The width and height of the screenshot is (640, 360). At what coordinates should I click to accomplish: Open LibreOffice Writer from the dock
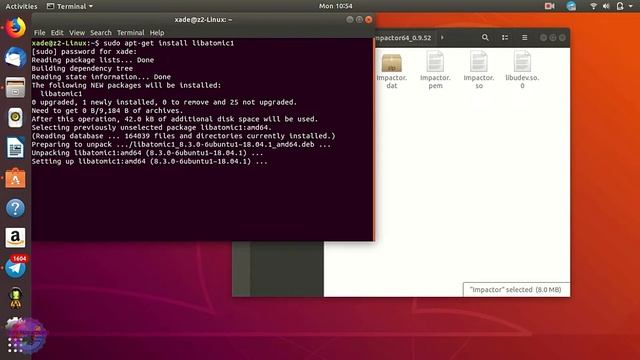pos(16,148)
